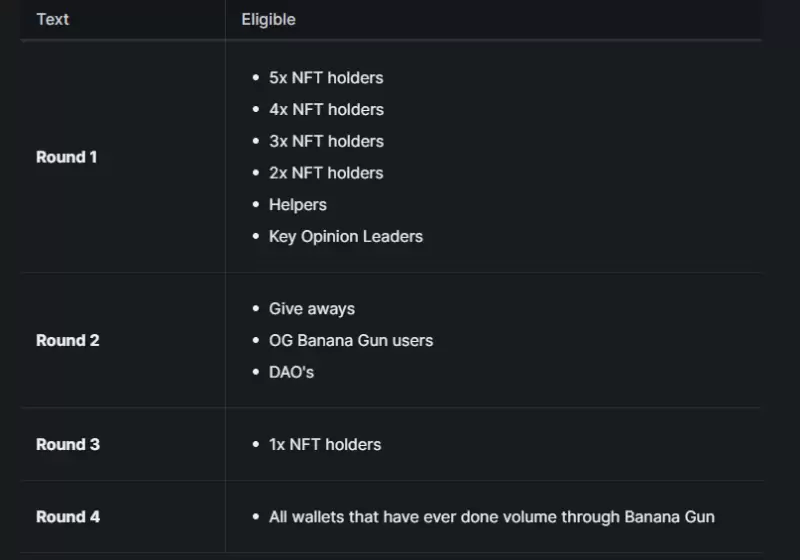Click the DAO's list item
The height and width of the screenshot is (560, 800).
point(292,372)
